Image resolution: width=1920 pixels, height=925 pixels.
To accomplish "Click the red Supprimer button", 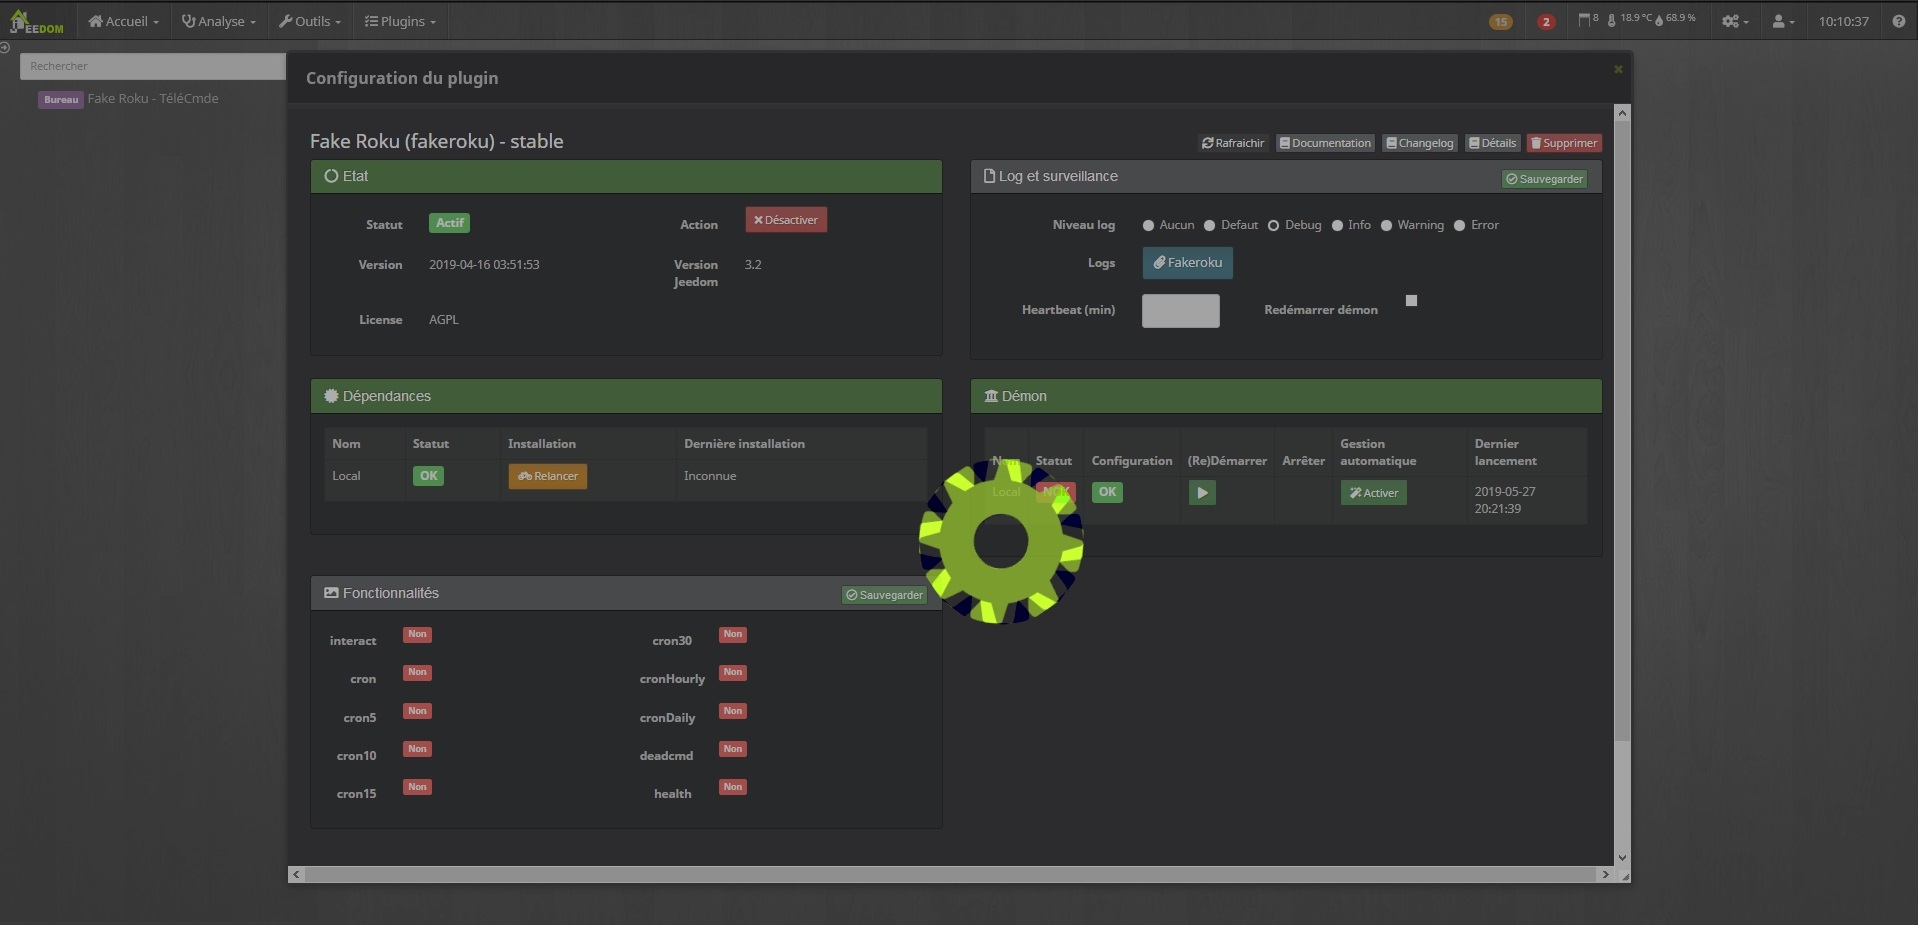I will tap(1564, 143).
